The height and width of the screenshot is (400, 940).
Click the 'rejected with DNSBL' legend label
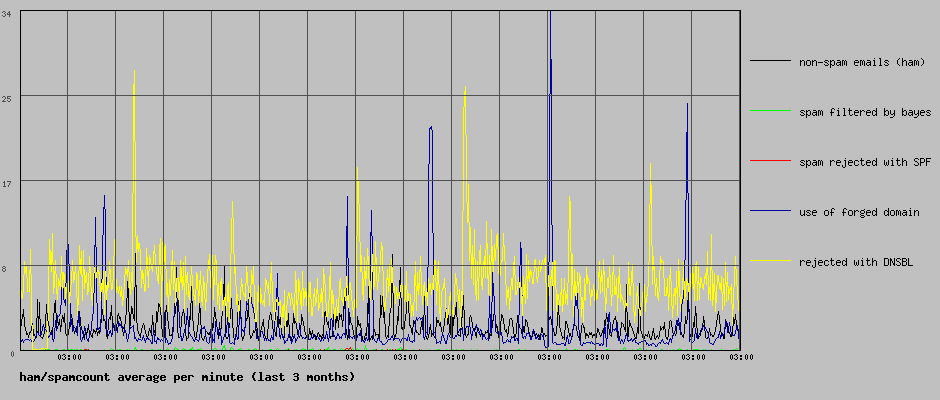pyautogui.click(x=855, y=262)
